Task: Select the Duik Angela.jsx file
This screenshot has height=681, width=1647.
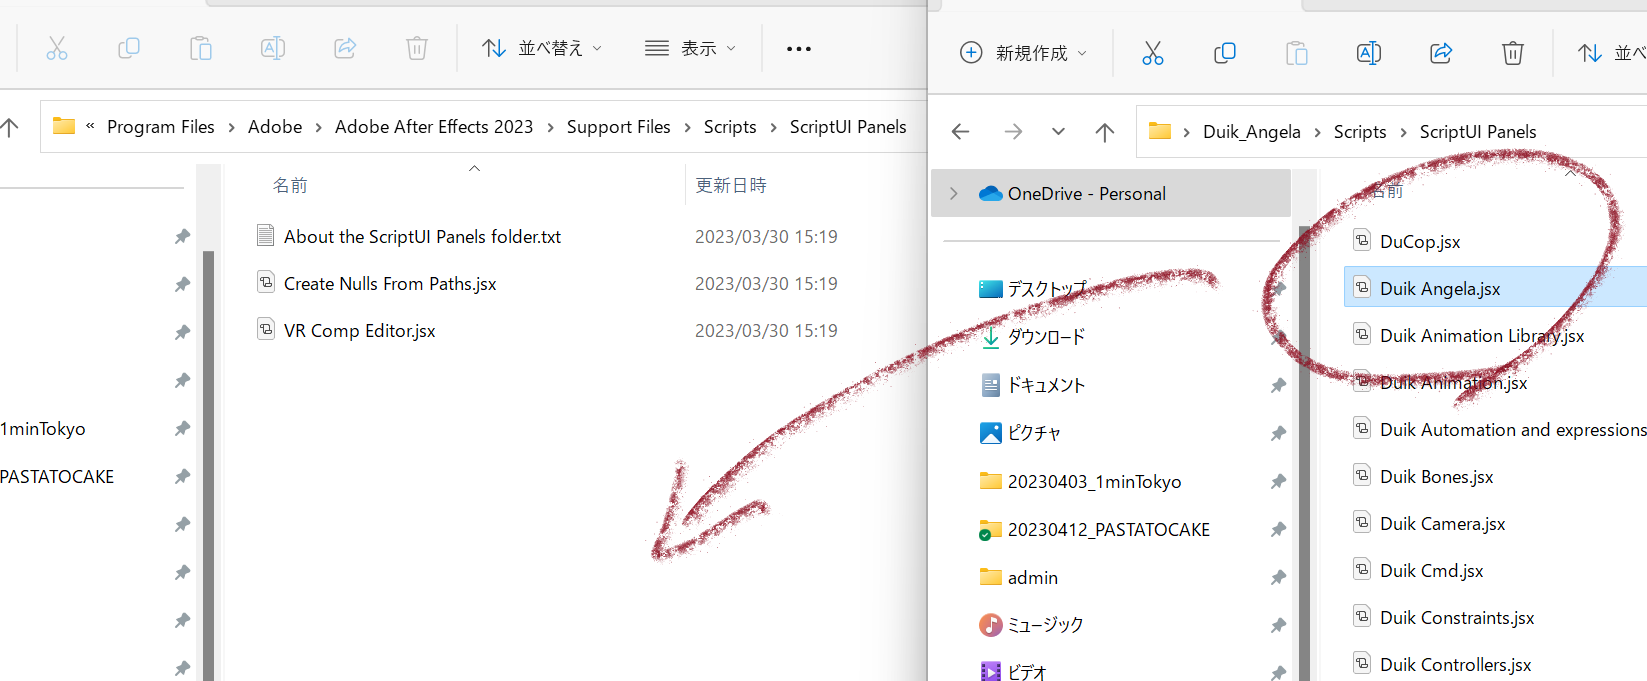Action: [x=1439, y=289]
